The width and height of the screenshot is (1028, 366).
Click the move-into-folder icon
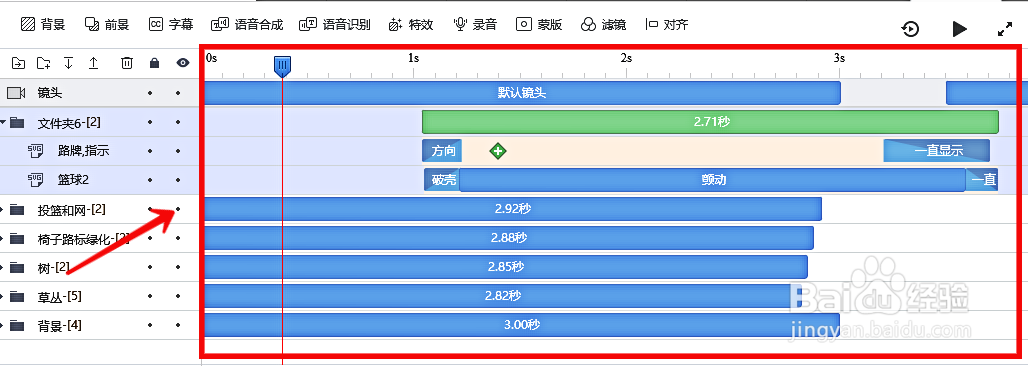tap(18, 63)
